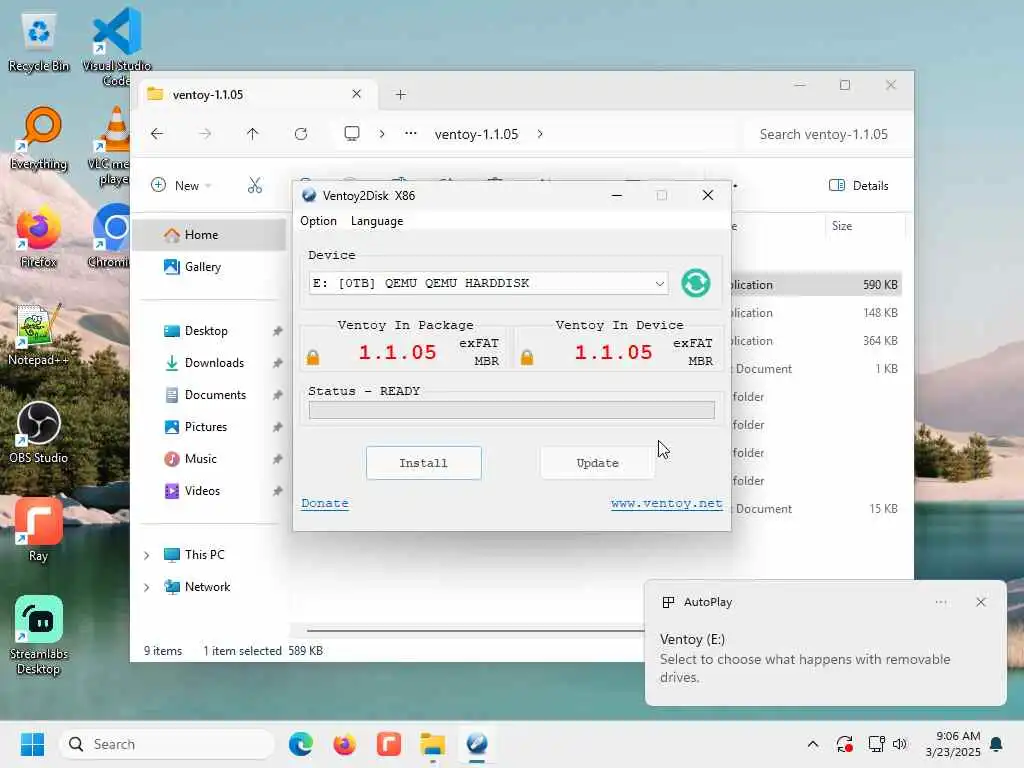Click the Update button in Ventoy2Disk
This screenshot has height=768, width=1024.
click(x=597, y=463)
